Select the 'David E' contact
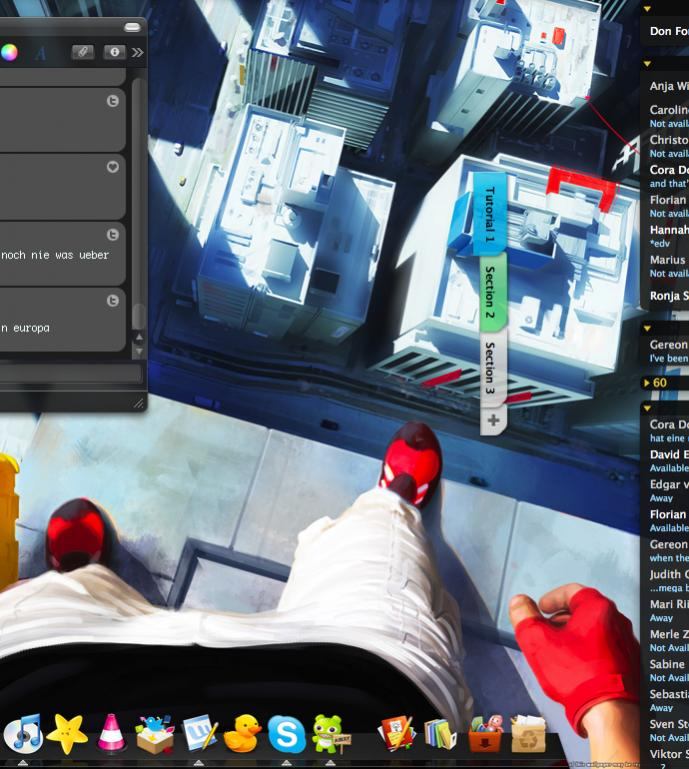Image resolution: width=689 pixels, height=769 pixels. tap(668, 461)
